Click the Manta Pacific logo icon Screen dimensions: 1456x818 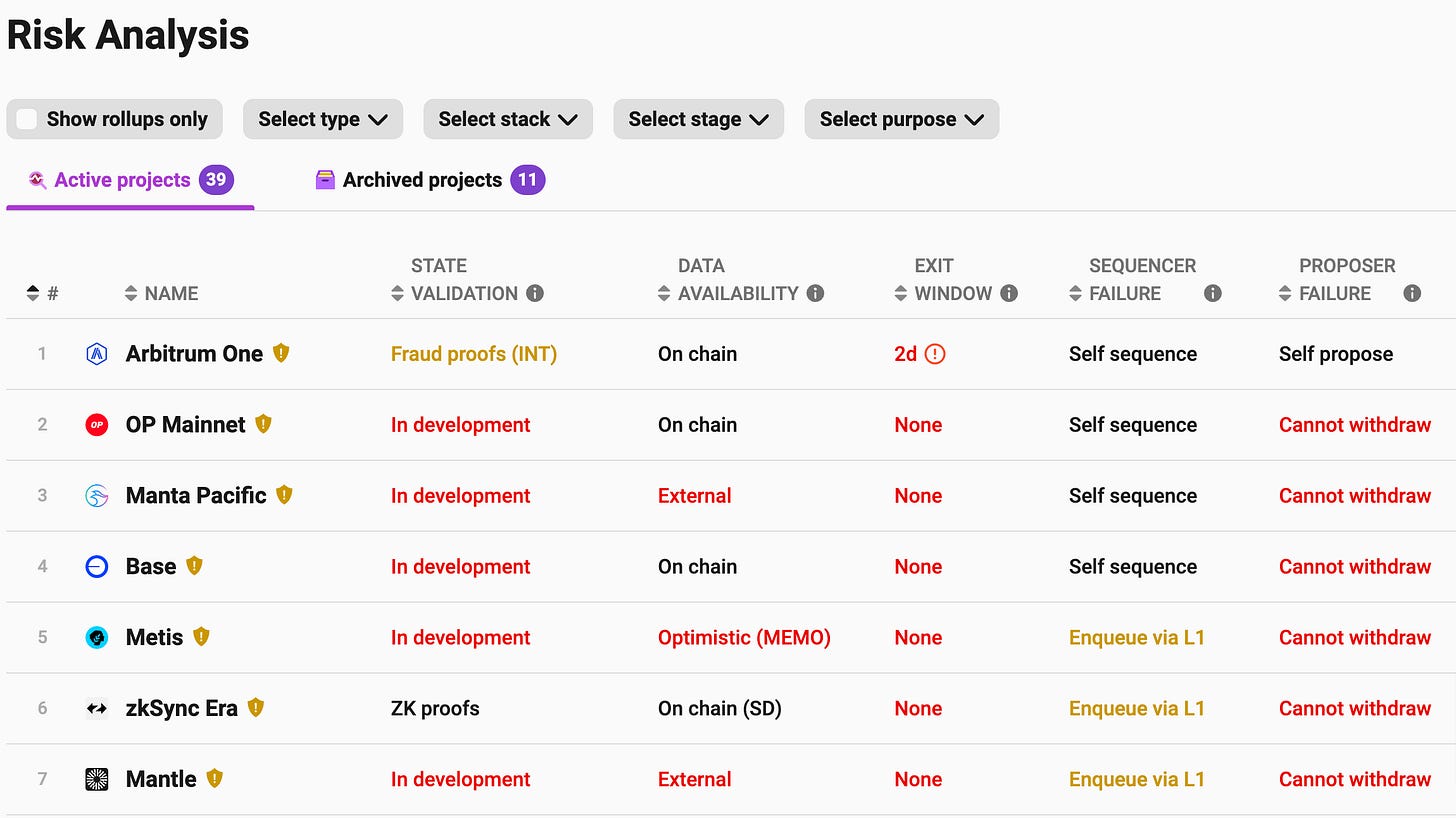[x=96, y=496]
